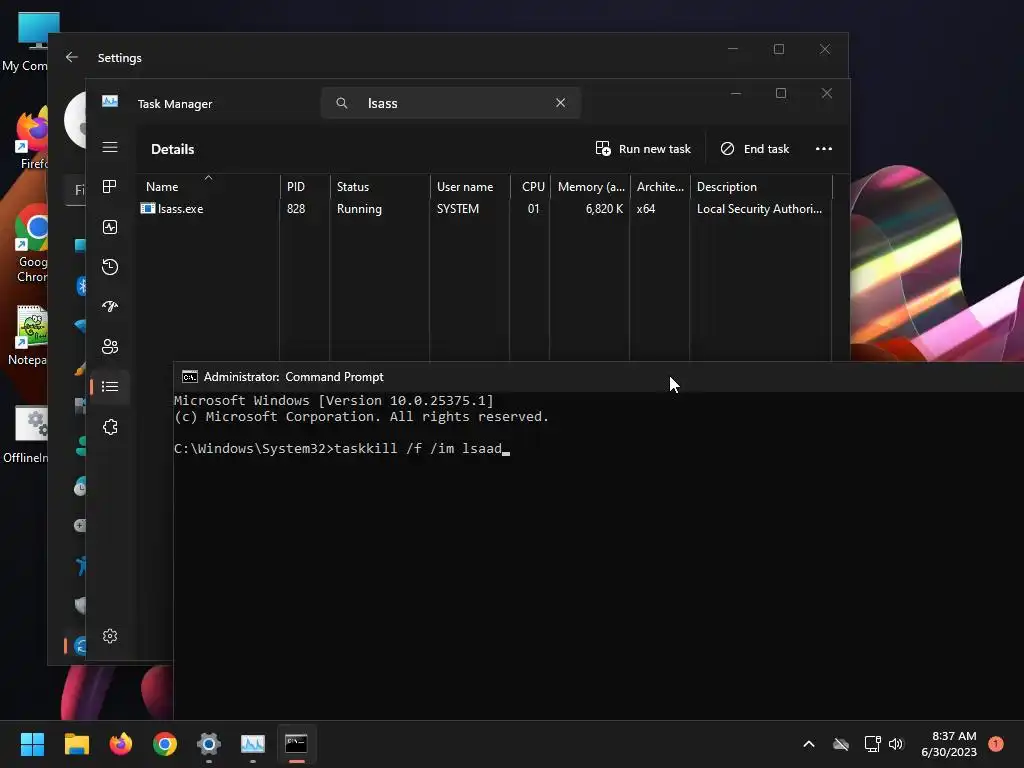Open clock showing 8:37 AM
1024x768 pixels.
(x=949, y=744)
